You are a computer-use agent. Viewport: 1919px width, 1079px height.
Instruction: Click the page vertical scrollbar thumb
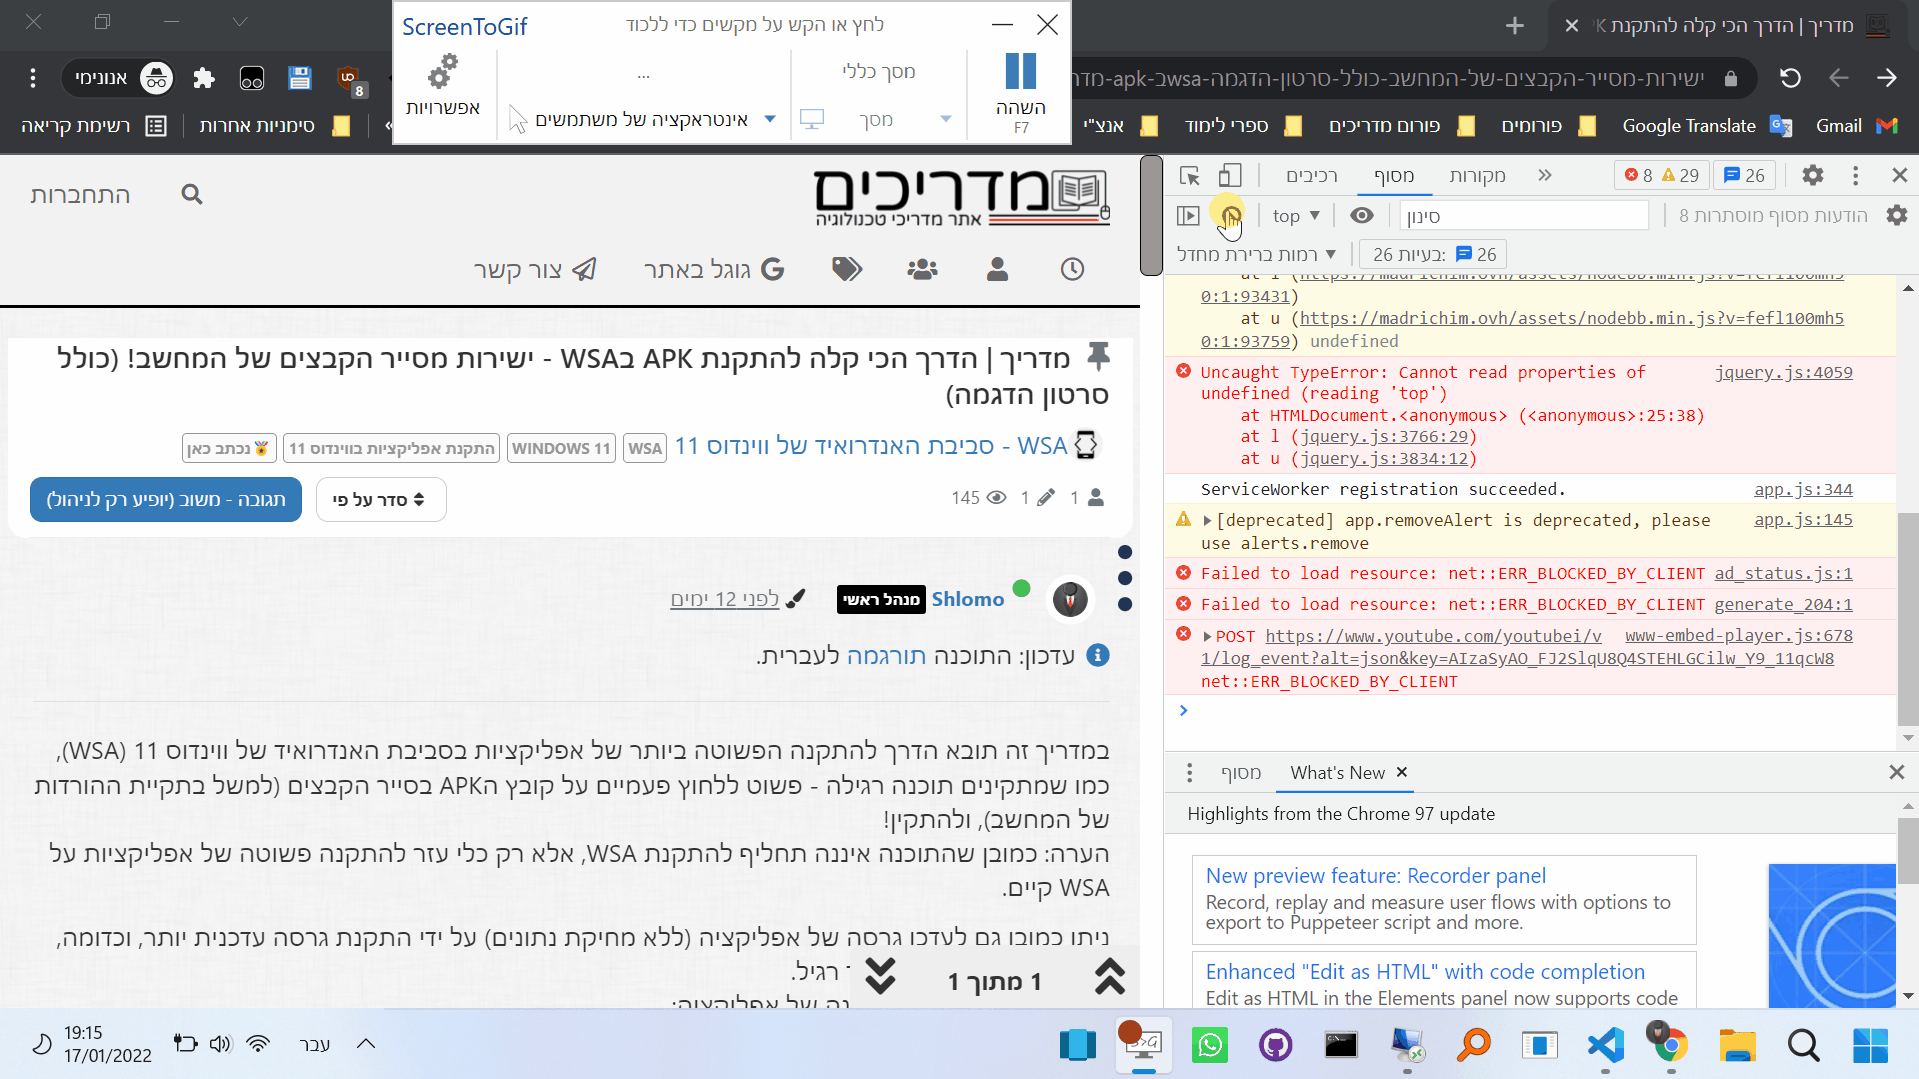1151,215
